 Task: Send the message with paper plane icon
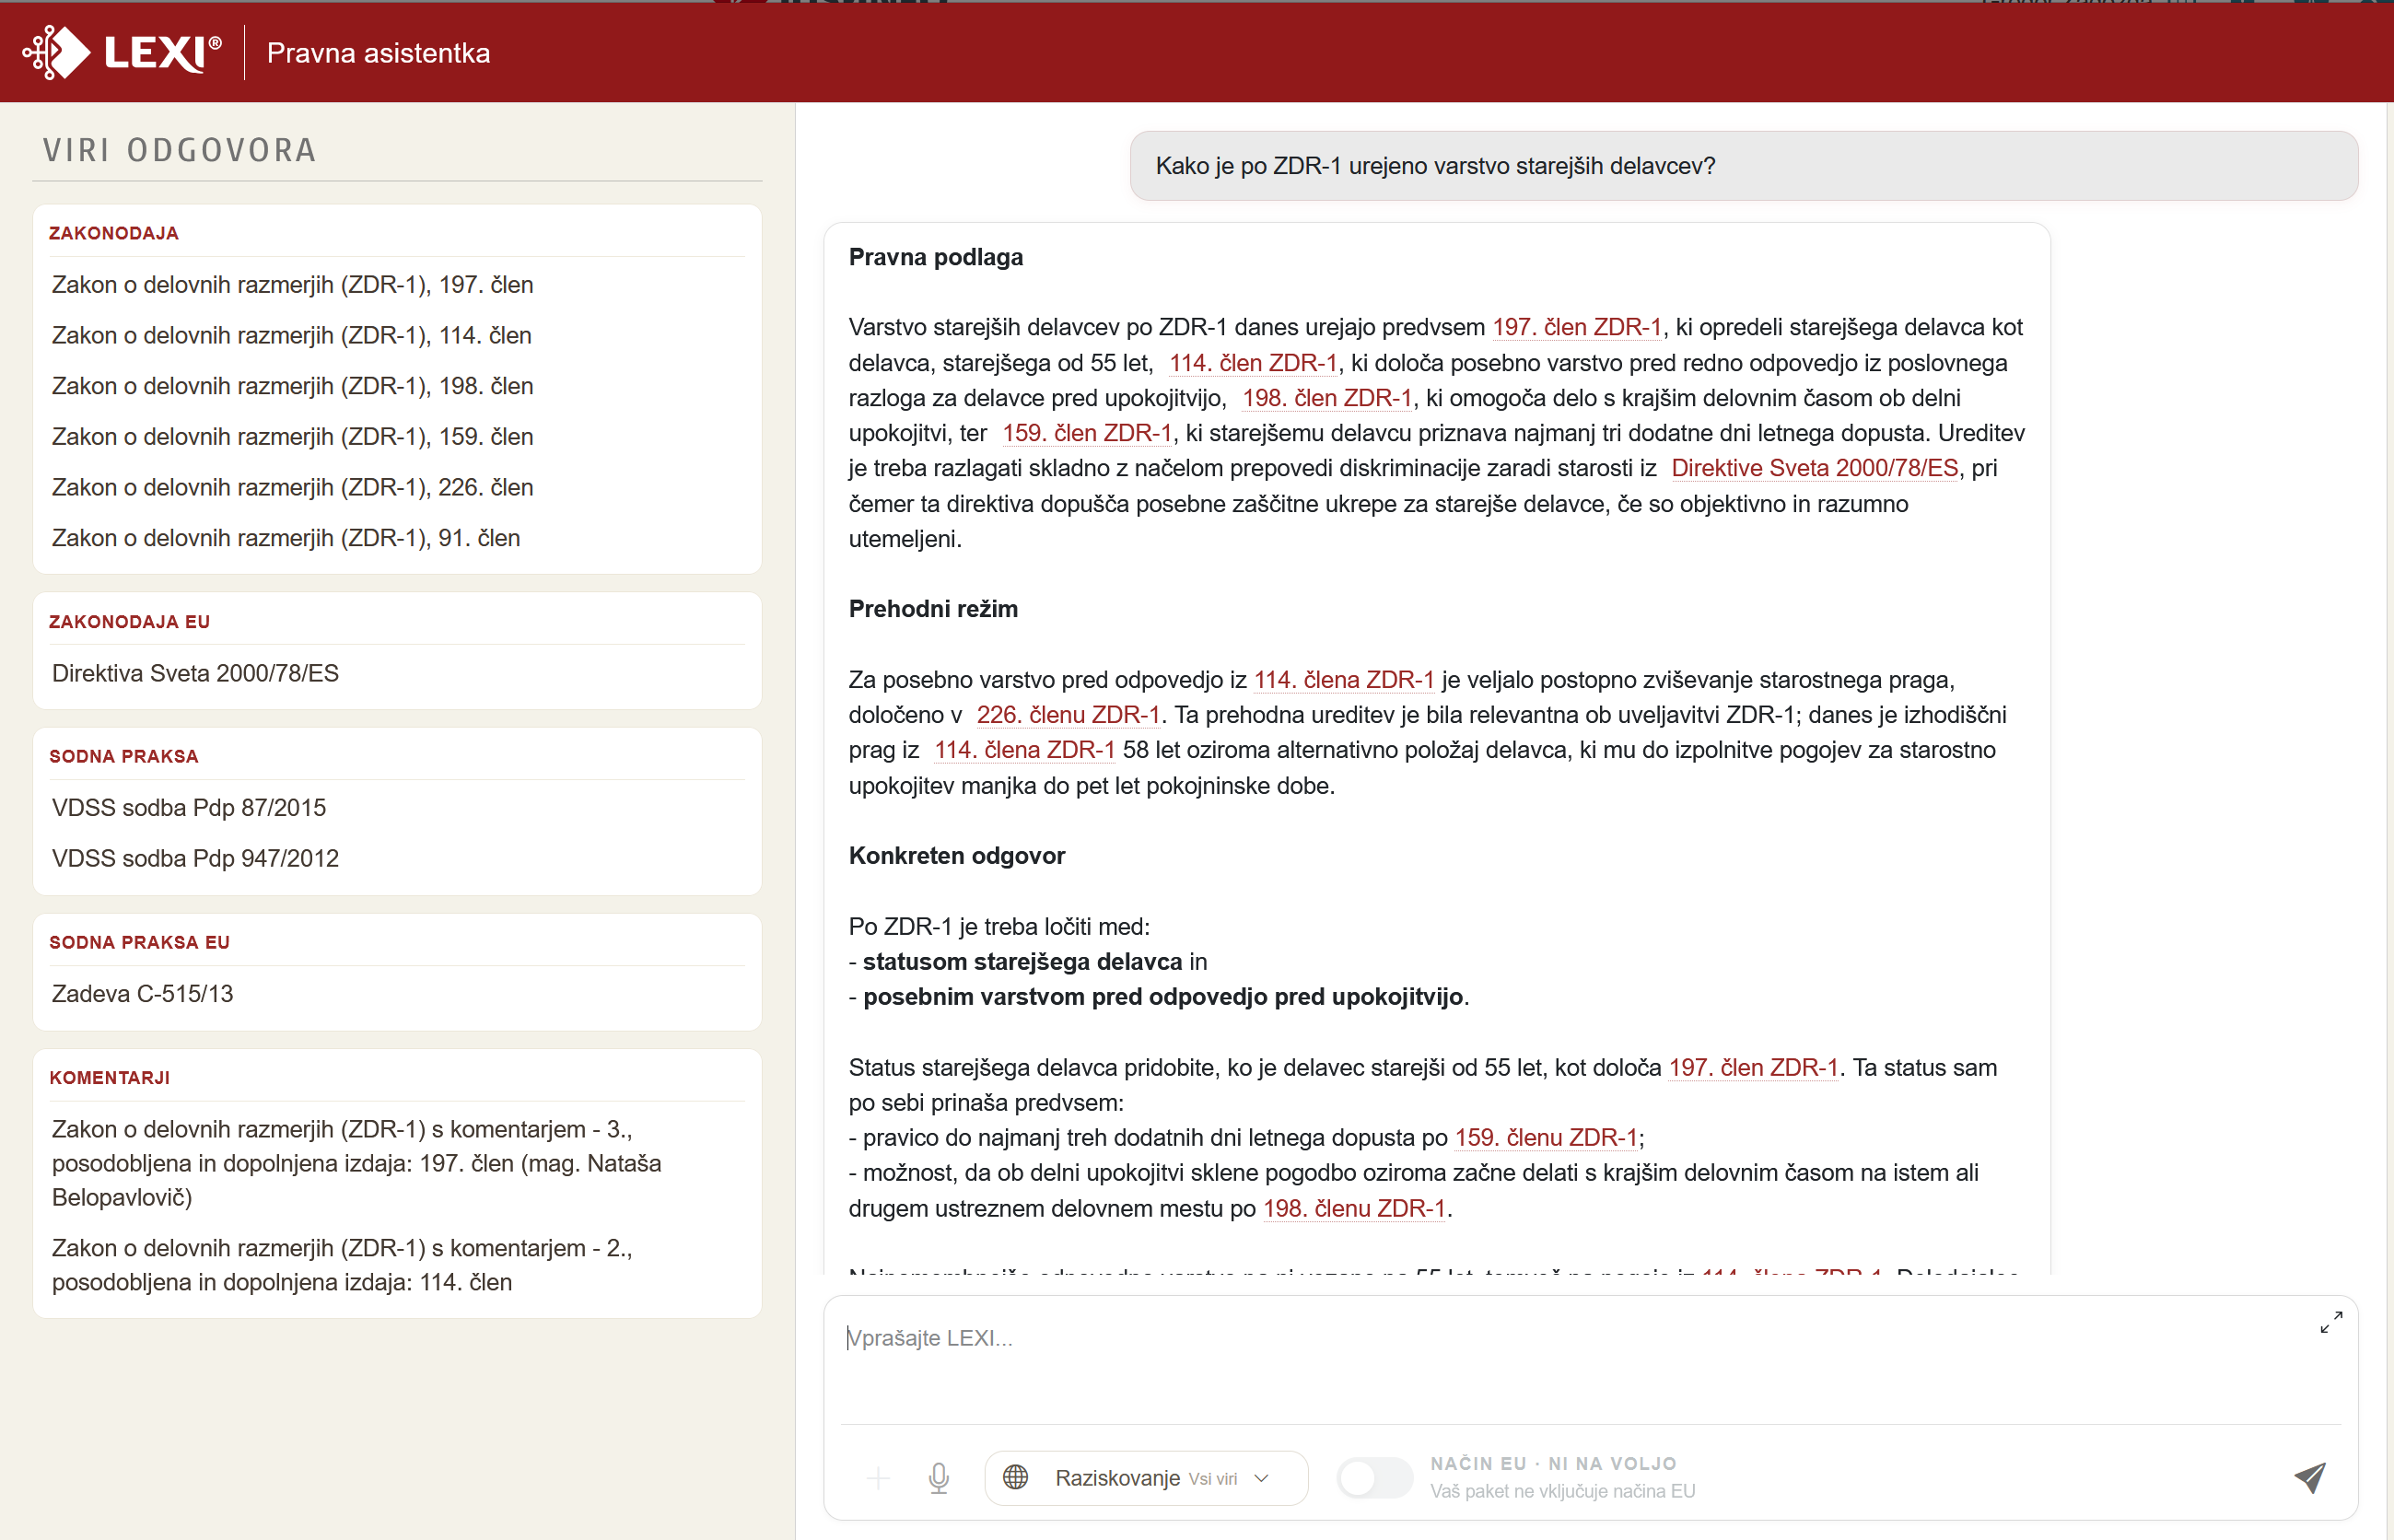pos(2309,1477)
